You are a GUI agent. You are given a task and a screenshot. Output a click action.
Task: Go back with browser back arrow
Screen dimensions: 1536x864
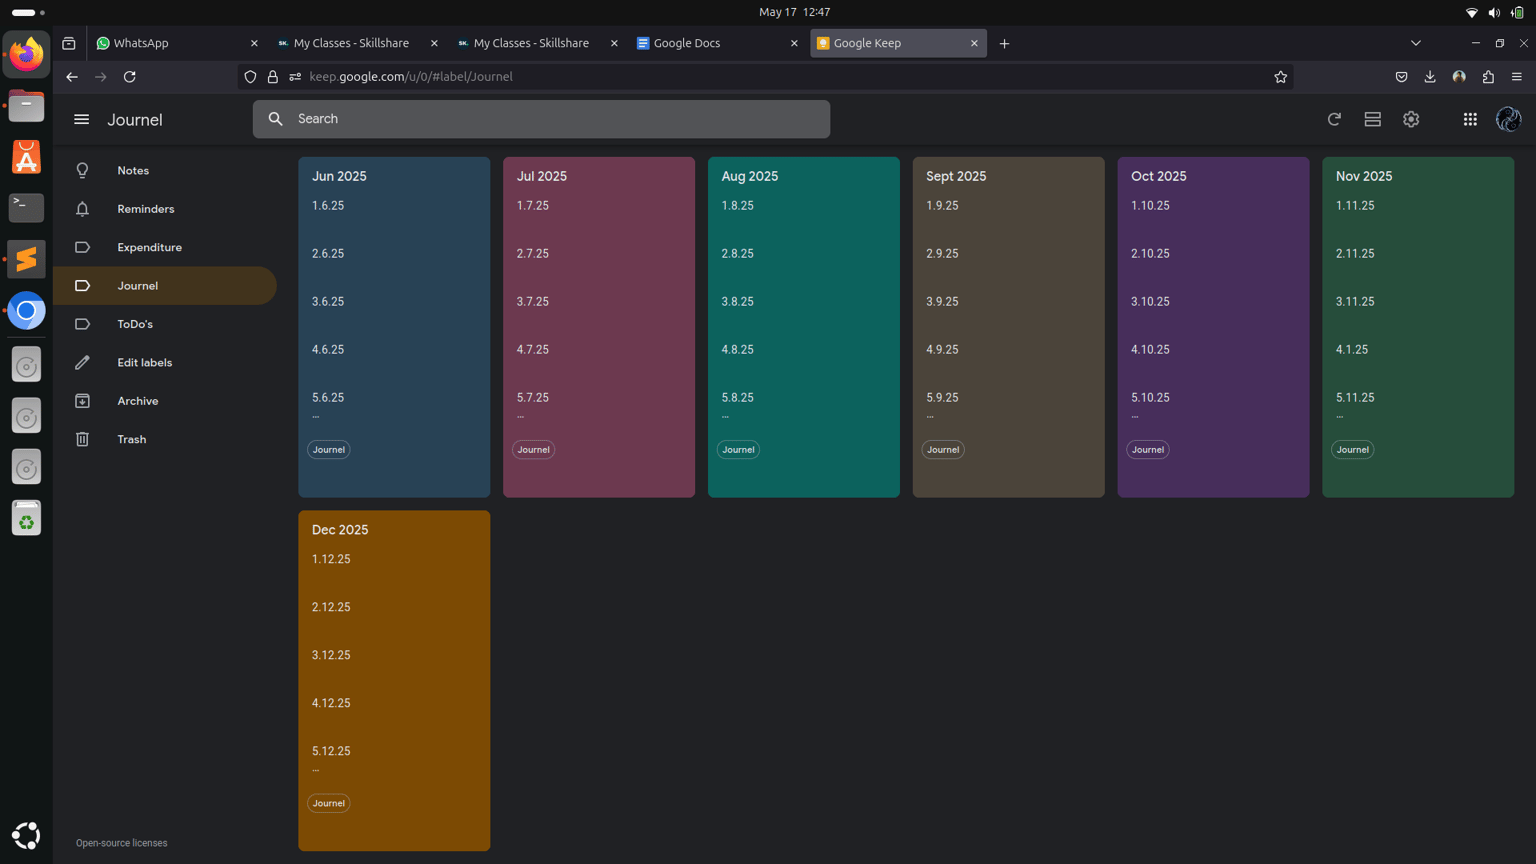pyautogui.click(x=72, y=77)
